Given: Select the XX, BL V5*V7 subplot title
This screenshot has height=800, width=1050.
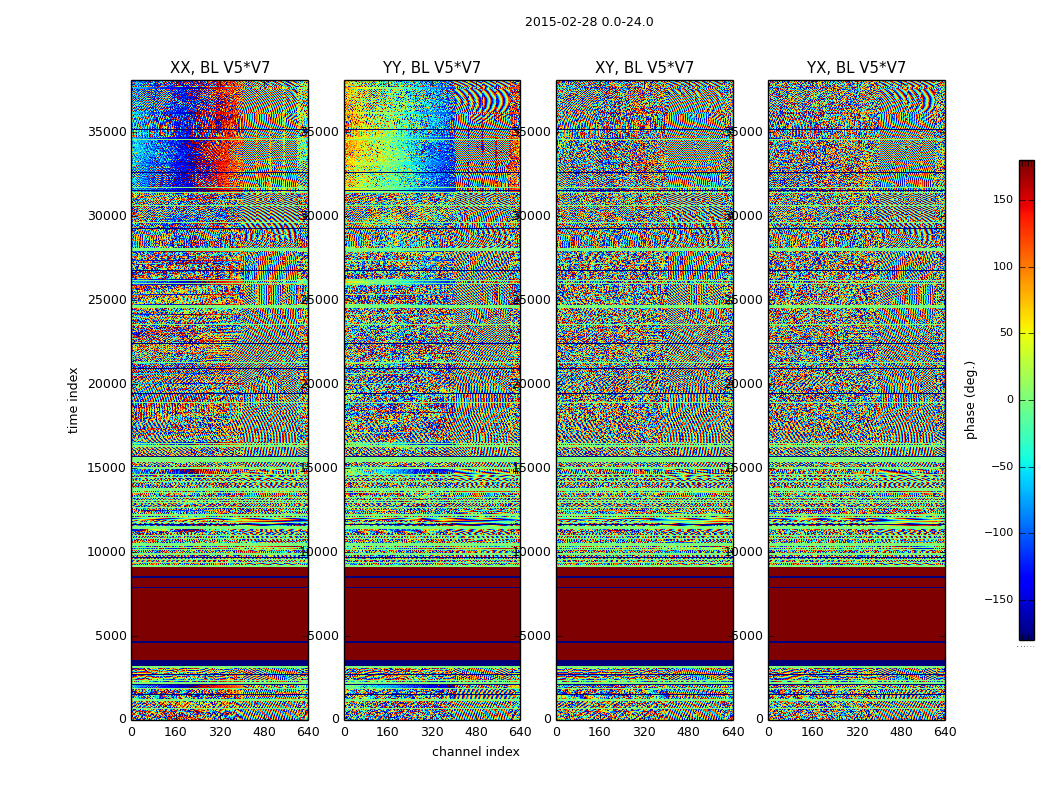Looking at the screenshot, I should pos(220,68).
